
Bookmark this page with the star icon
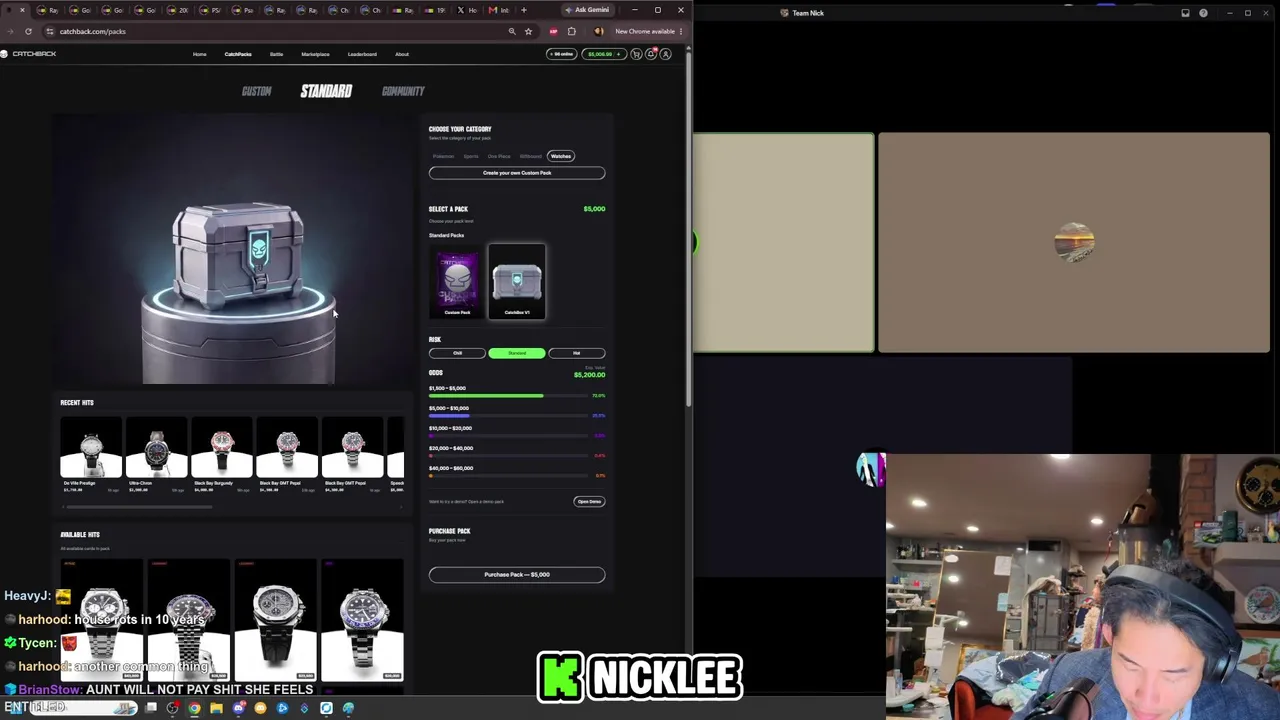[528, 31]
